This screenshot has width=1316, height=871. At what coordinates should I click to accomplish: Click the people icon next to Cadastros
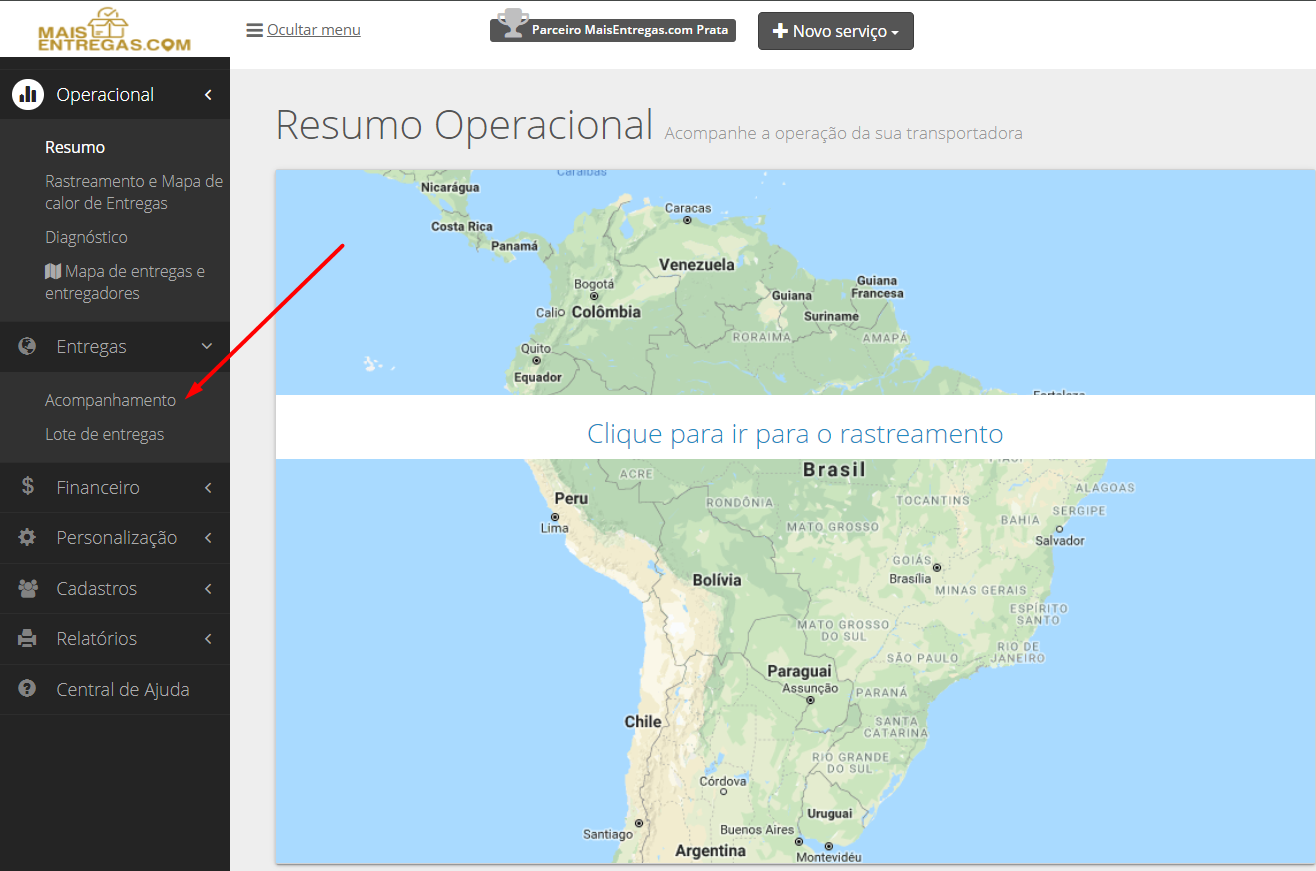(x=28, y=588)
